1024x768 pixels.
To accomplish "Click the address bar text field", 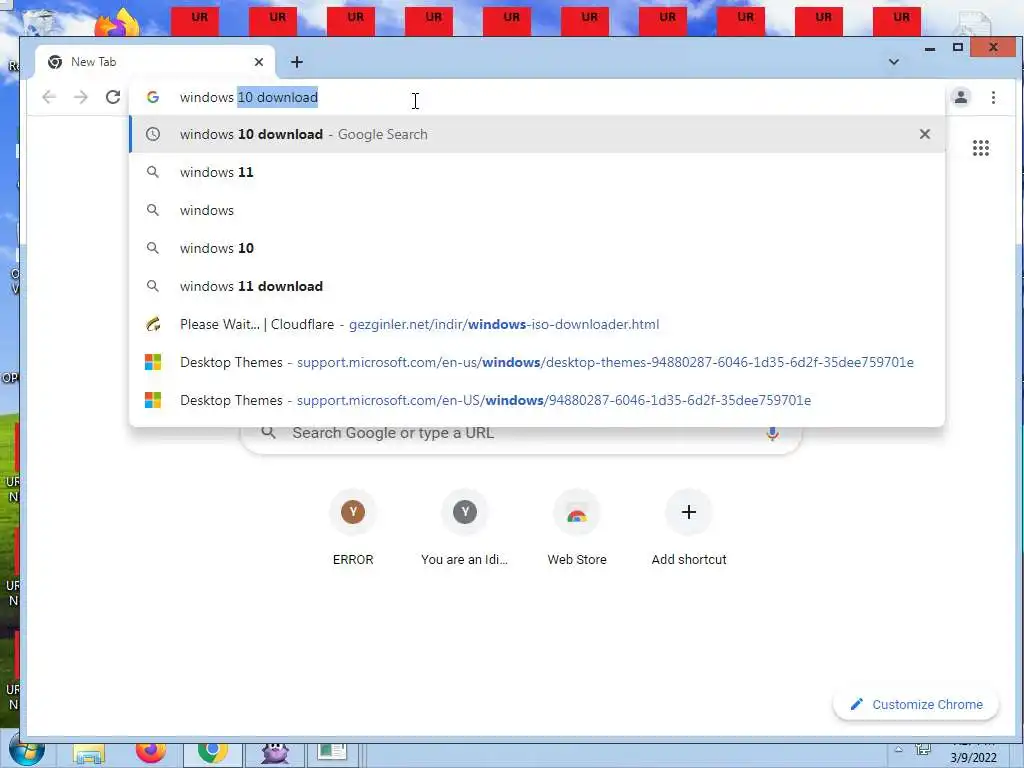I will pos(536,97).
